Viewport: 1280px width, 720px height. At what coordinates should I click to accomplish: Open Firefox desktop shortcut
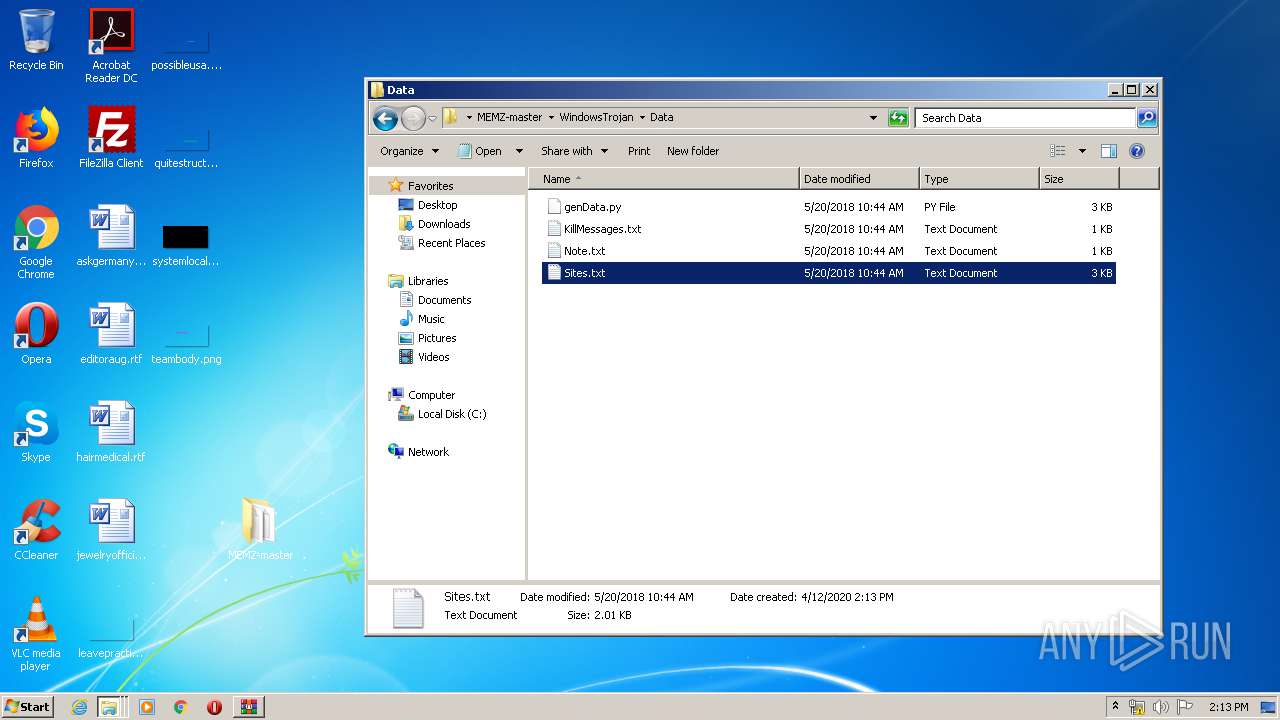[36, 138]
